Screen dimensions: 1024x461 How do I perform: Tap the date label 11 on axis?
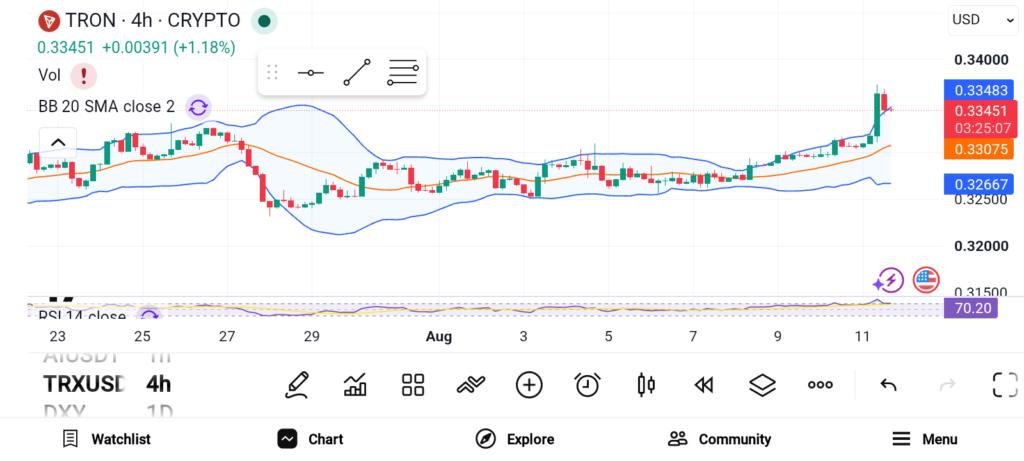click(x=863, y=337)
